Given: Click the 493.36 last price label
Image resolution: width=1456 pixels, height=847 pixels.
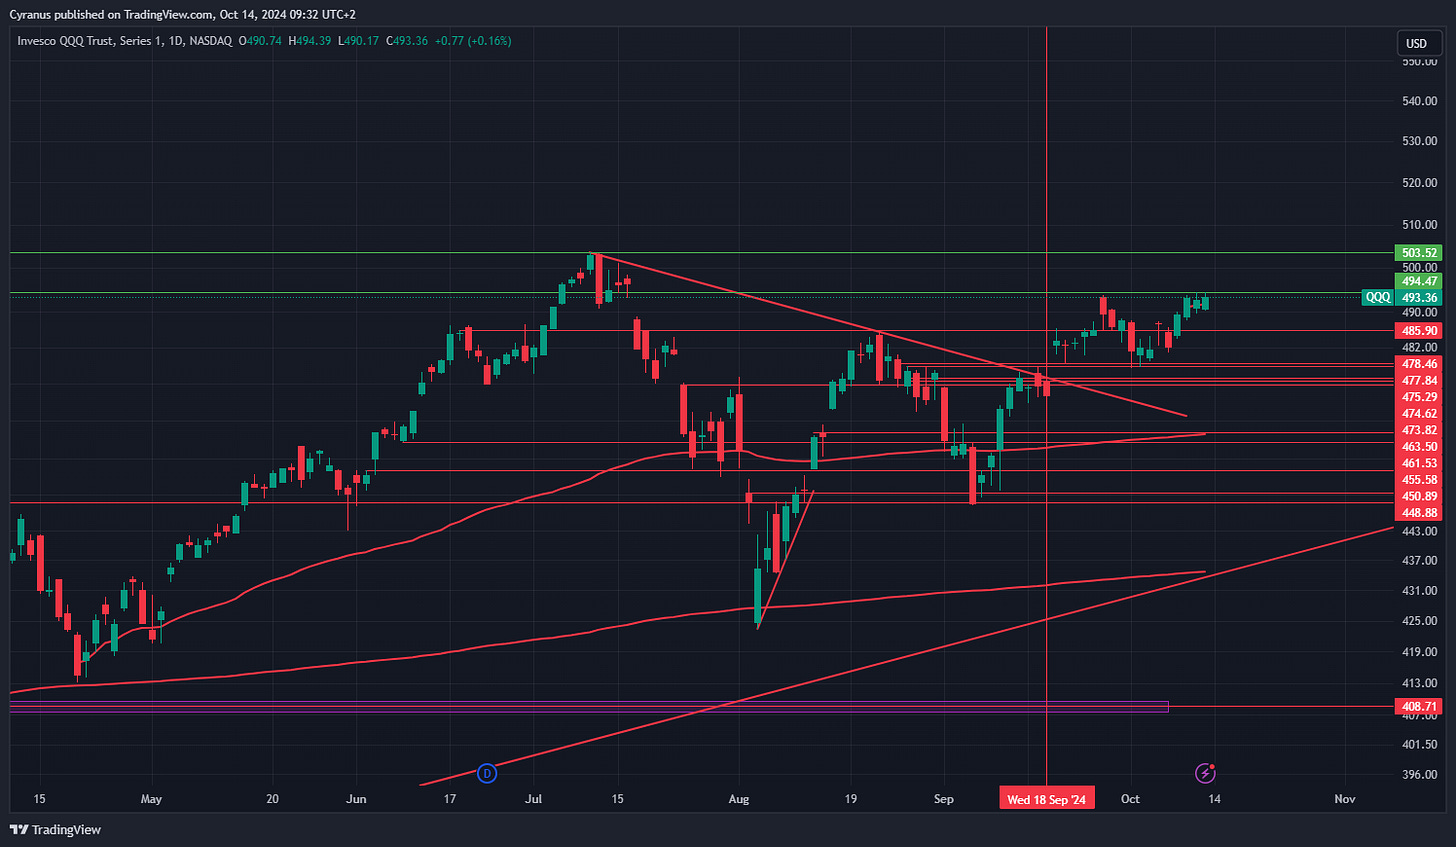Looking at the screenshot, I should [1419, 297].
